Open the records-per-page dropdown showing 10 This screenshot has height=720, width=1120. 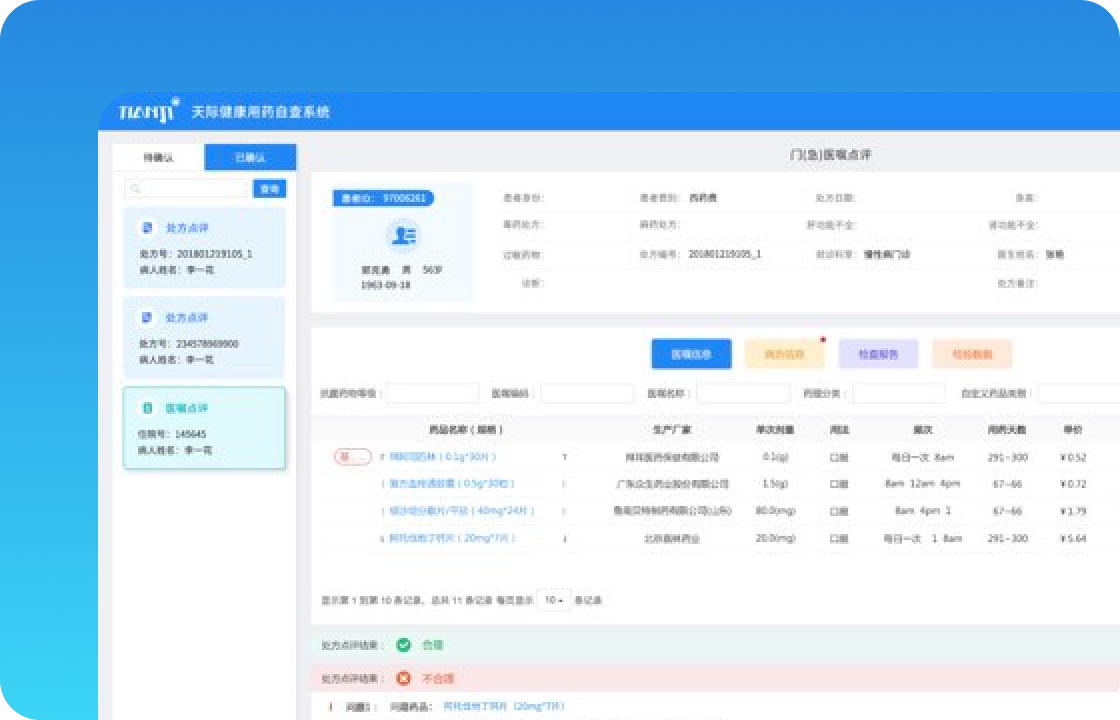click(554, 600)
